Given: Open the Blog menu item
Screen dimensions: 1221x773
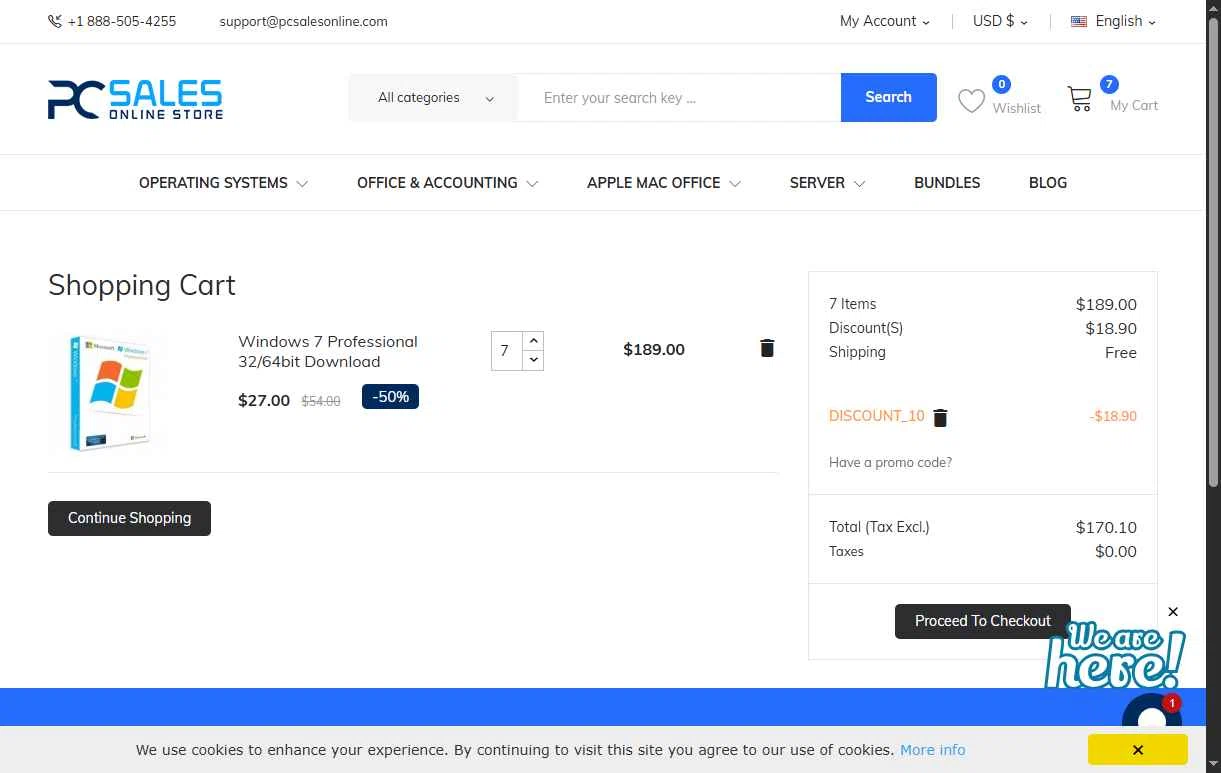Looking at the screenshot, I should coord(1048,183).
